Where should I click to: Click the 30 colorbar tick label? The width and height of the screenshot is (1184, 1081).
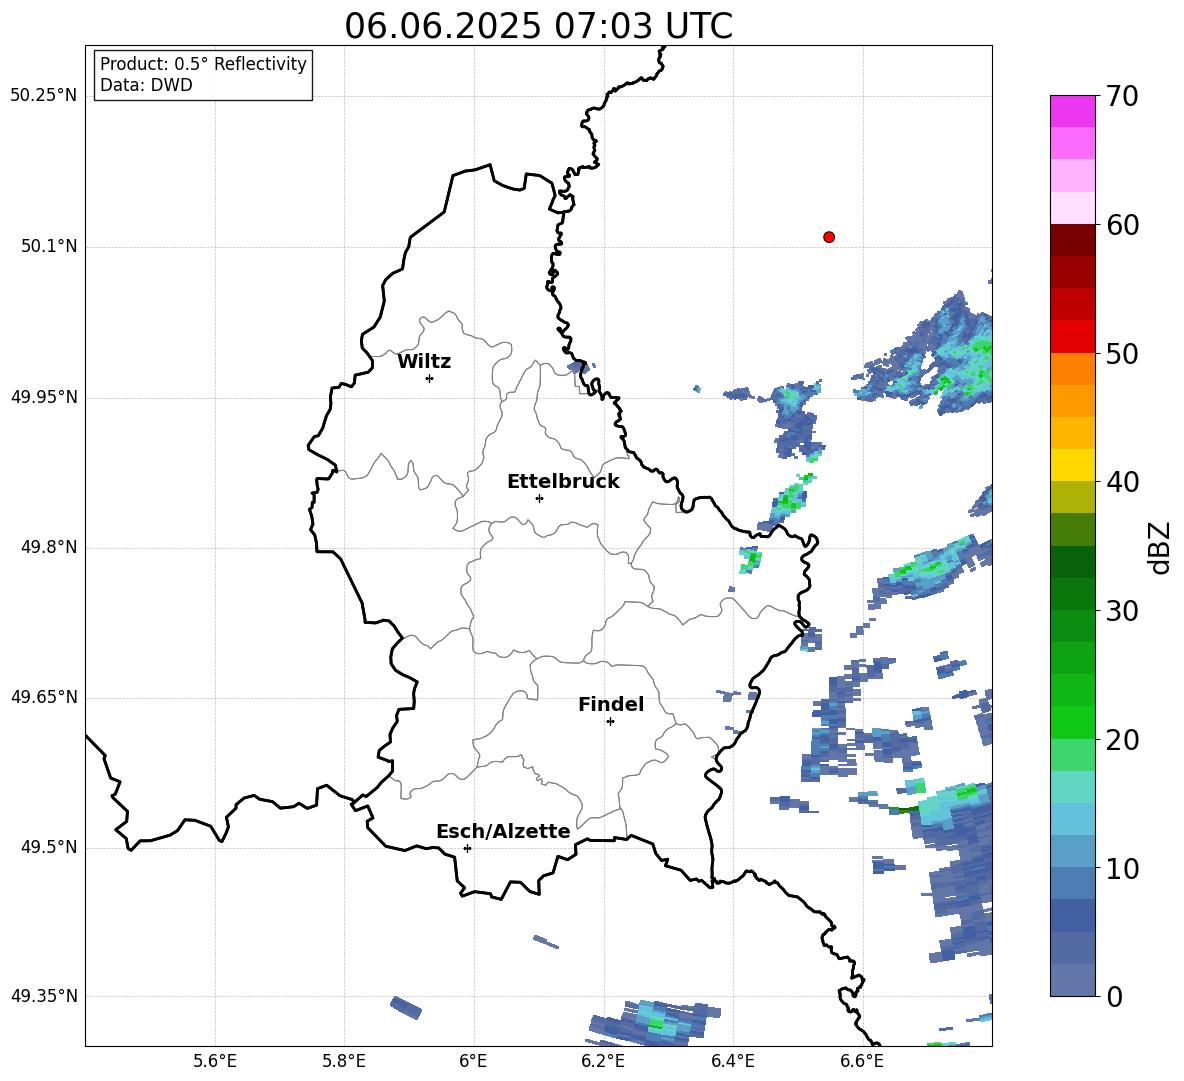tap(1123, 611)
